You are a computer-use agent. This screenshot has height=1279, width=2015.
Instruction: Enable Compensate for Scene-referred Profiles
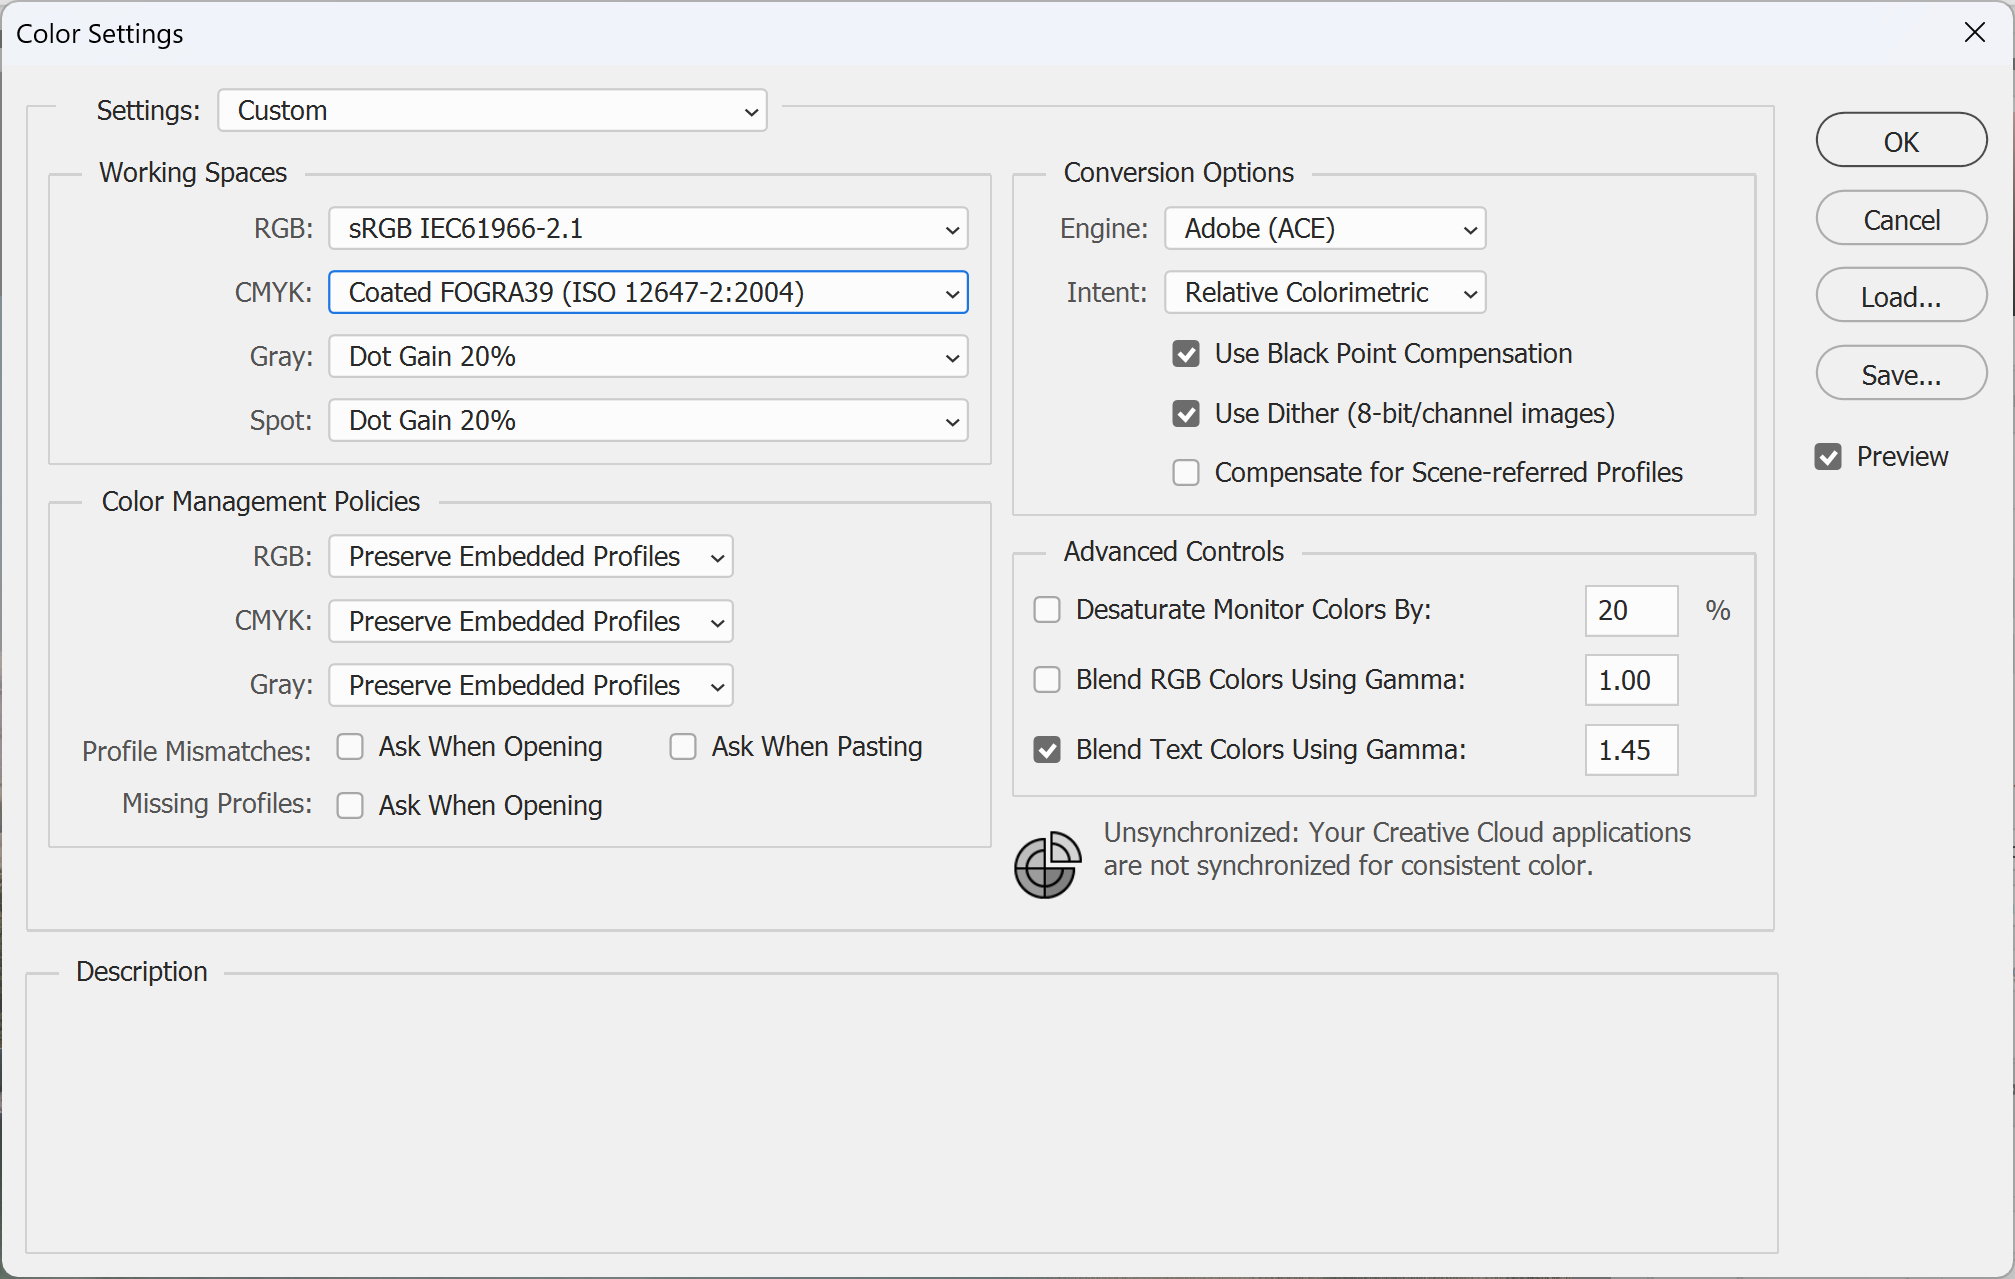[1186, 473]
